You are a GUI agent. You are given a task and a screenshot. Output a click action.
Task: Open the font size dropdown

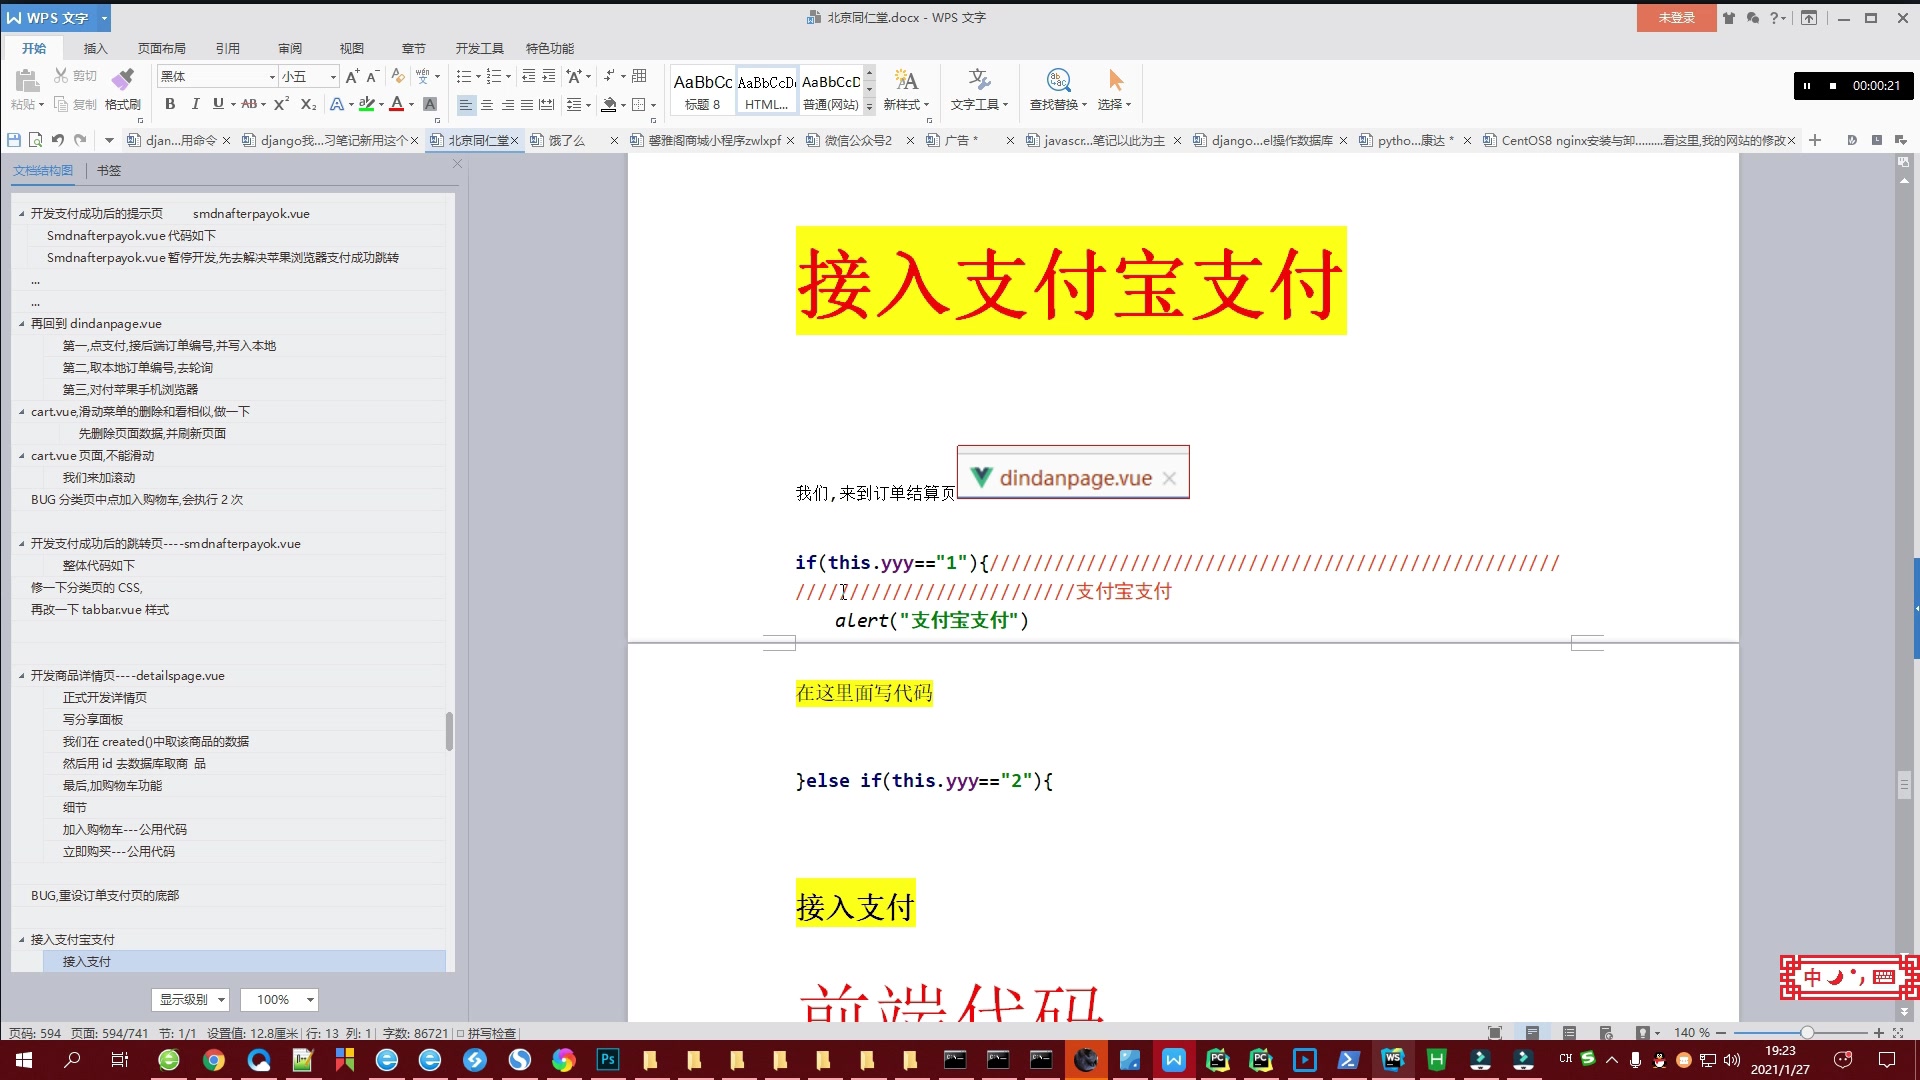(333, 76)
